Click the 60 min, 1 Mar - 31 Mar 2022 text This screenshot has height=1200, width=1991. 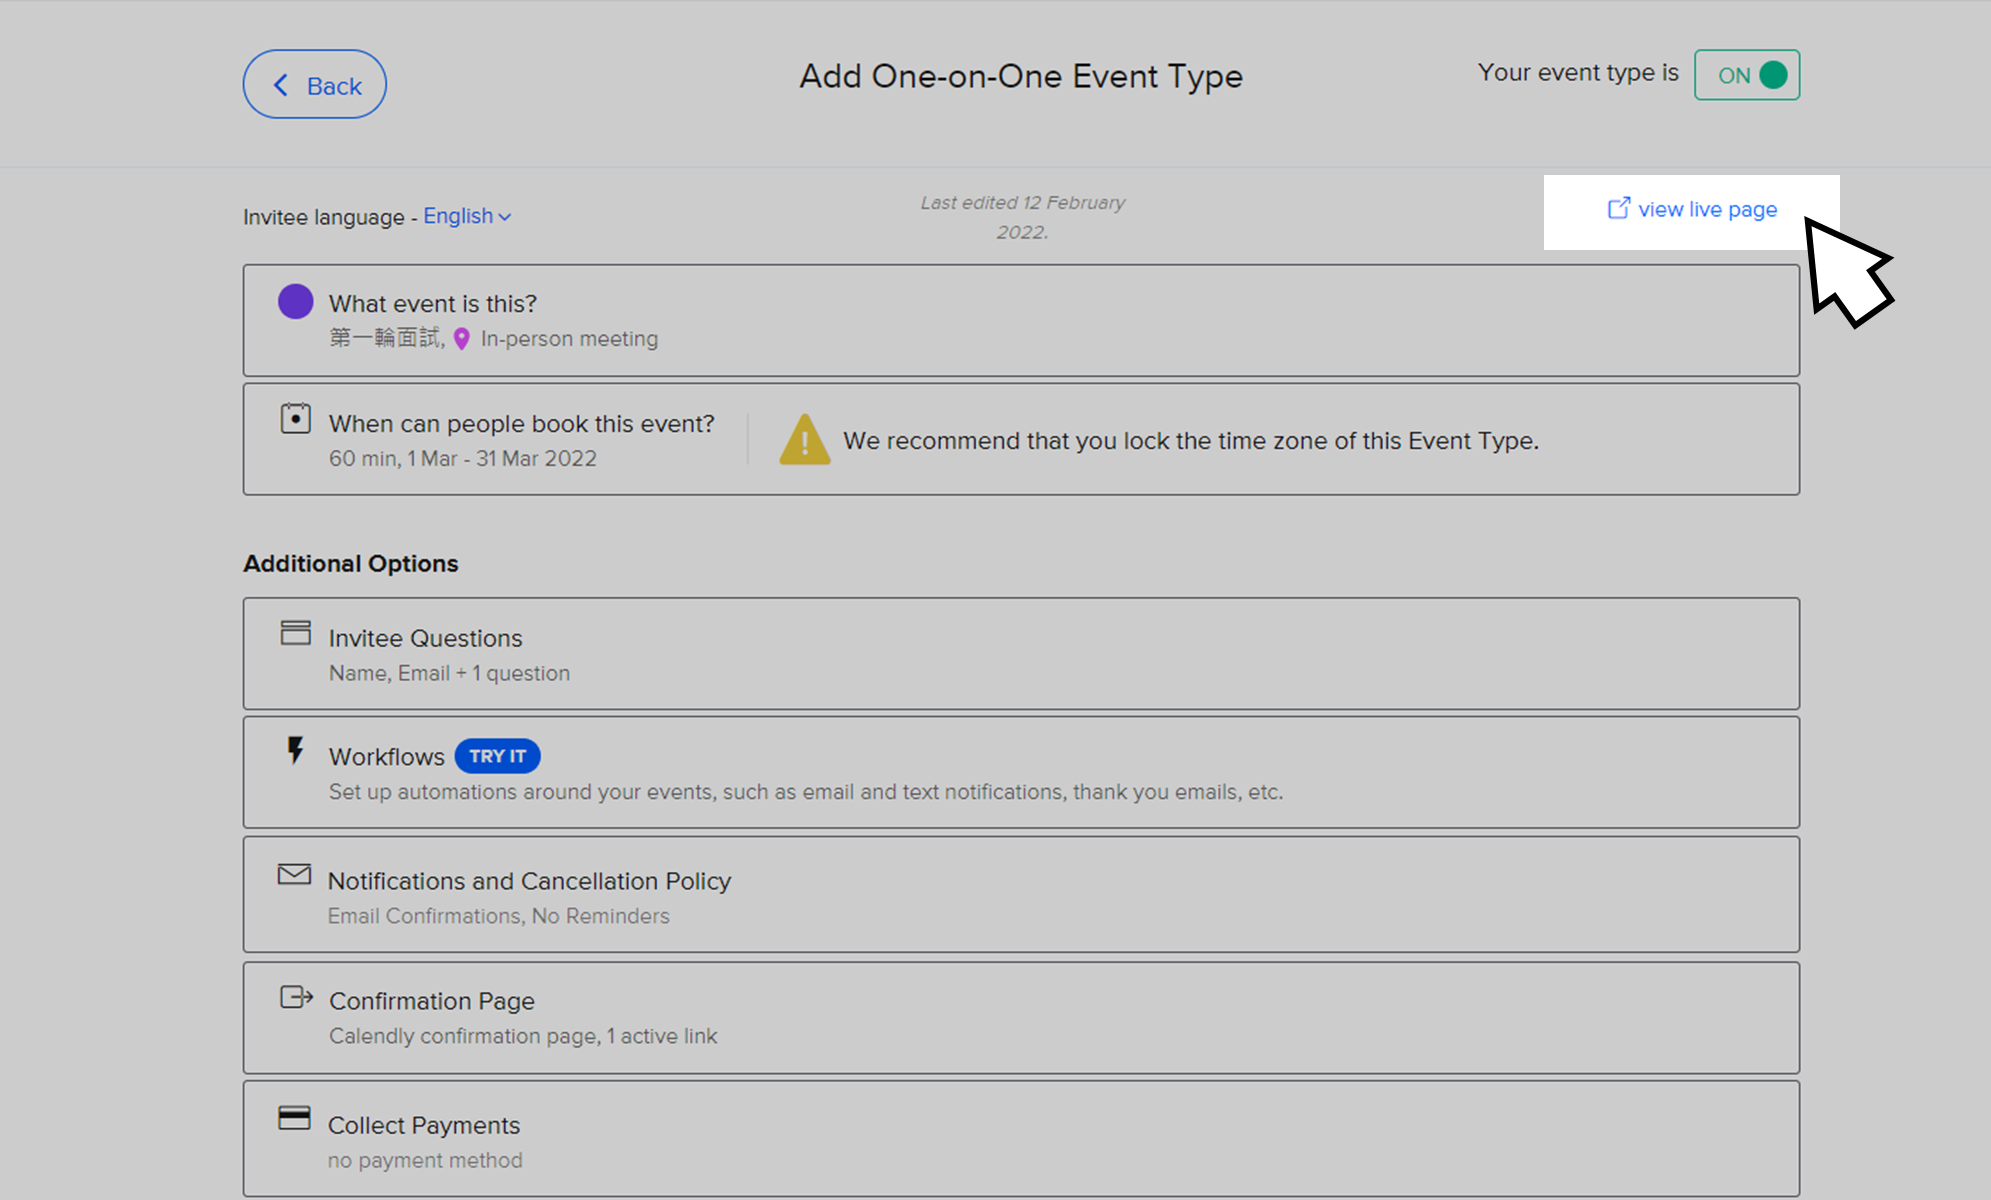pyautogui.click(x=463, y=458)
